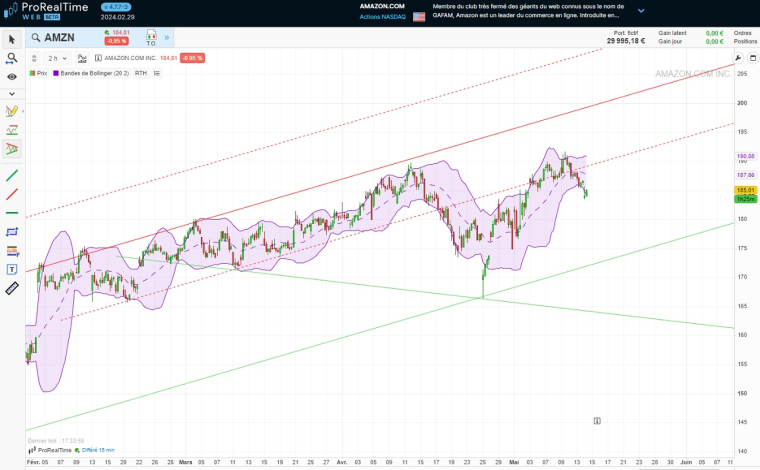
Task: Select the arrow cursor tool
Action: click(12, 39)
